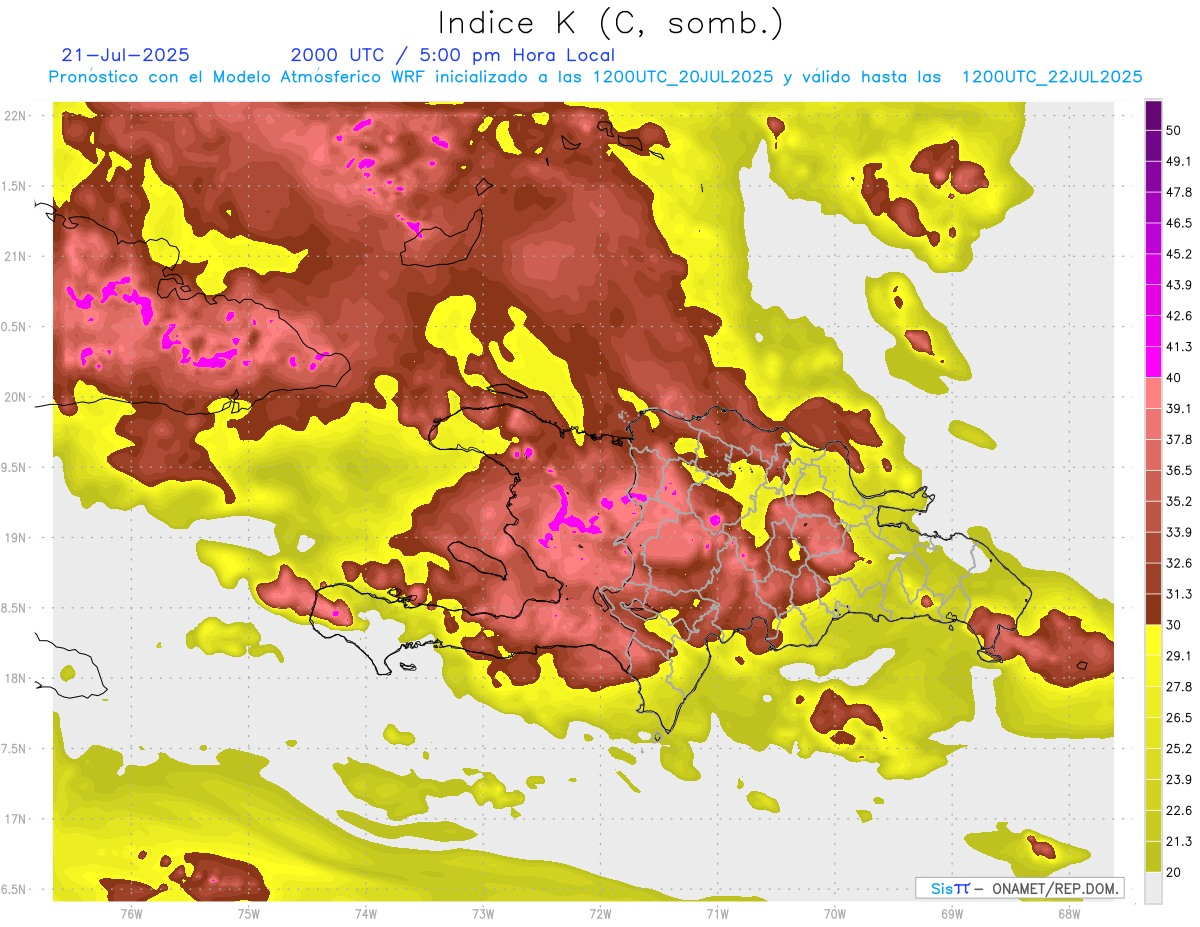Click the "23.9" colorbar label
The width and height of the screenshot is (1200, 927).
tap(1179, 779)
